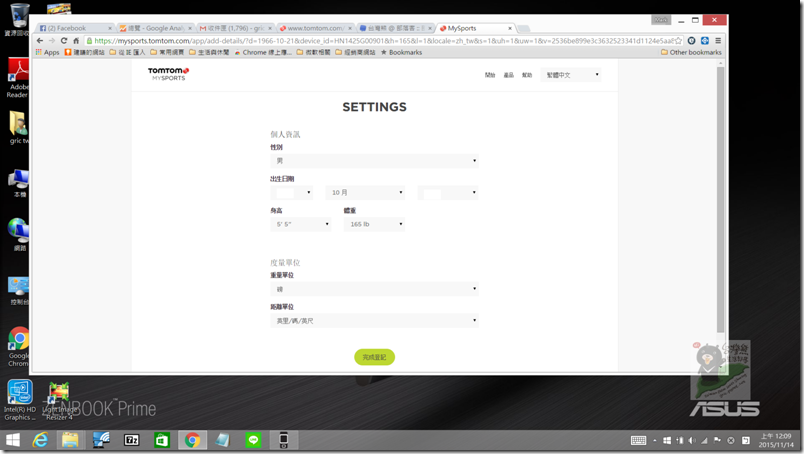This screenshot has width=804, height=454.
Task: Open the Apps shortcut in bookmarks bar
Action: 47,52
